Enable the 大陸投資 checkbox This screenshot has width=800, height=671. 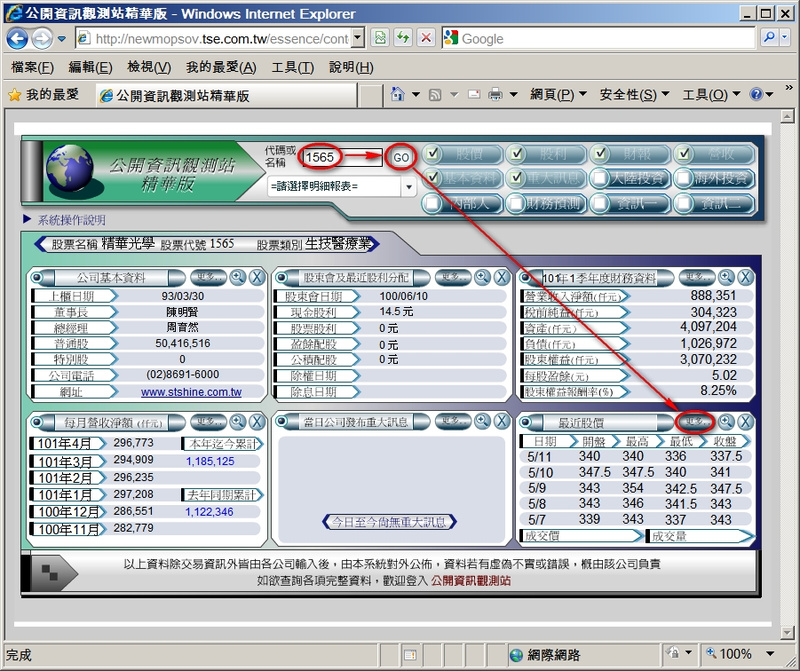coord(601,178)
